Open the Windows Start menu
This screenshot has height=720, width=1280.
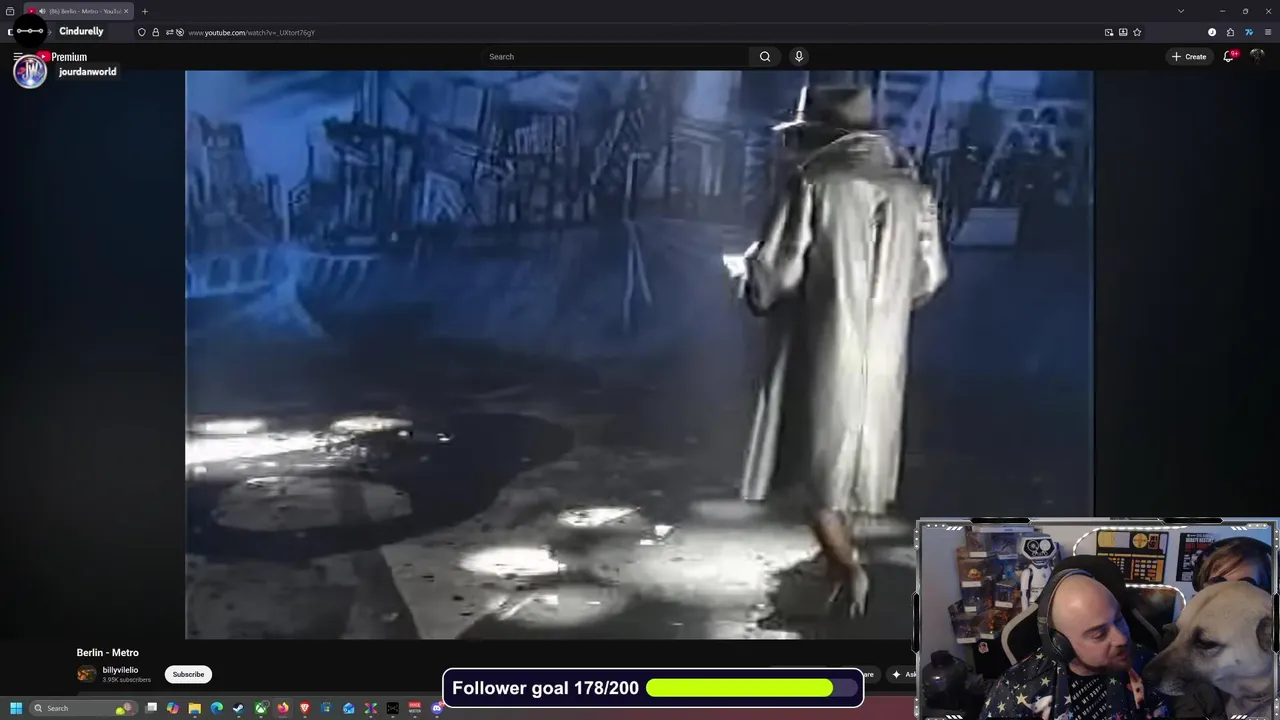[16, 708]
